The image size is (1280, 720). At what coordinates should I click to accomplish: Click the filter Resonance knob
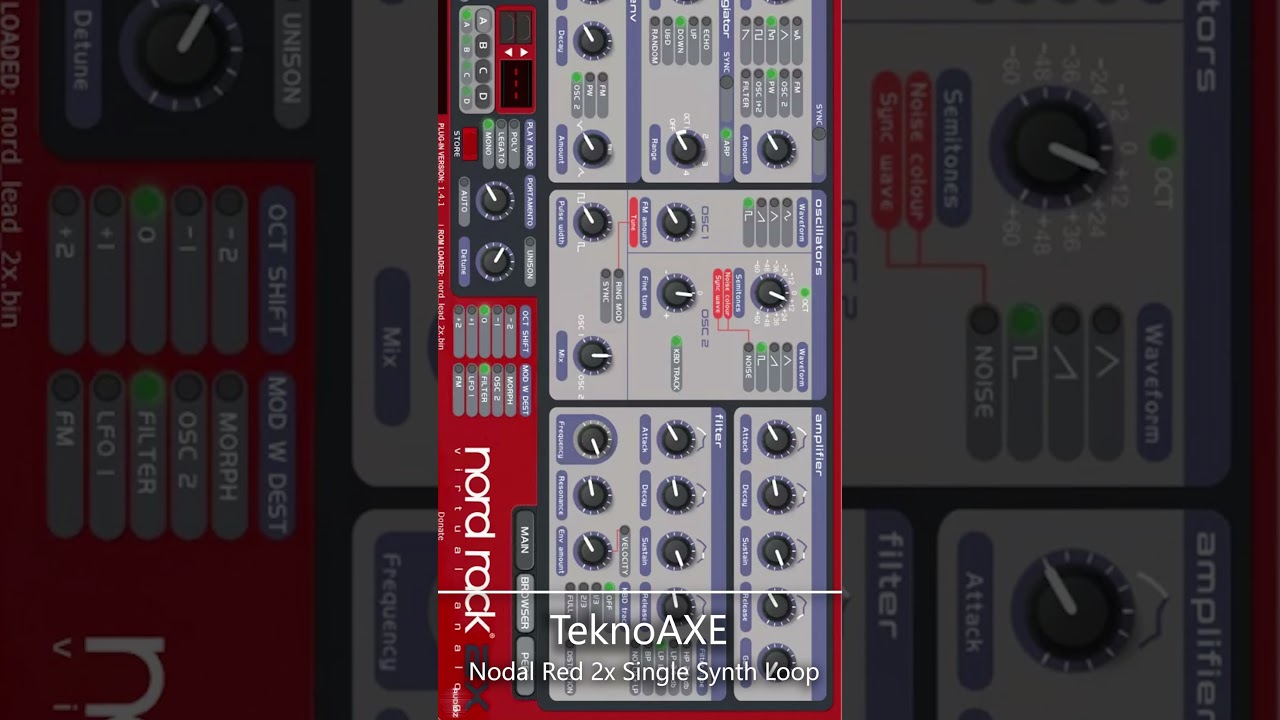click(592, 493)
